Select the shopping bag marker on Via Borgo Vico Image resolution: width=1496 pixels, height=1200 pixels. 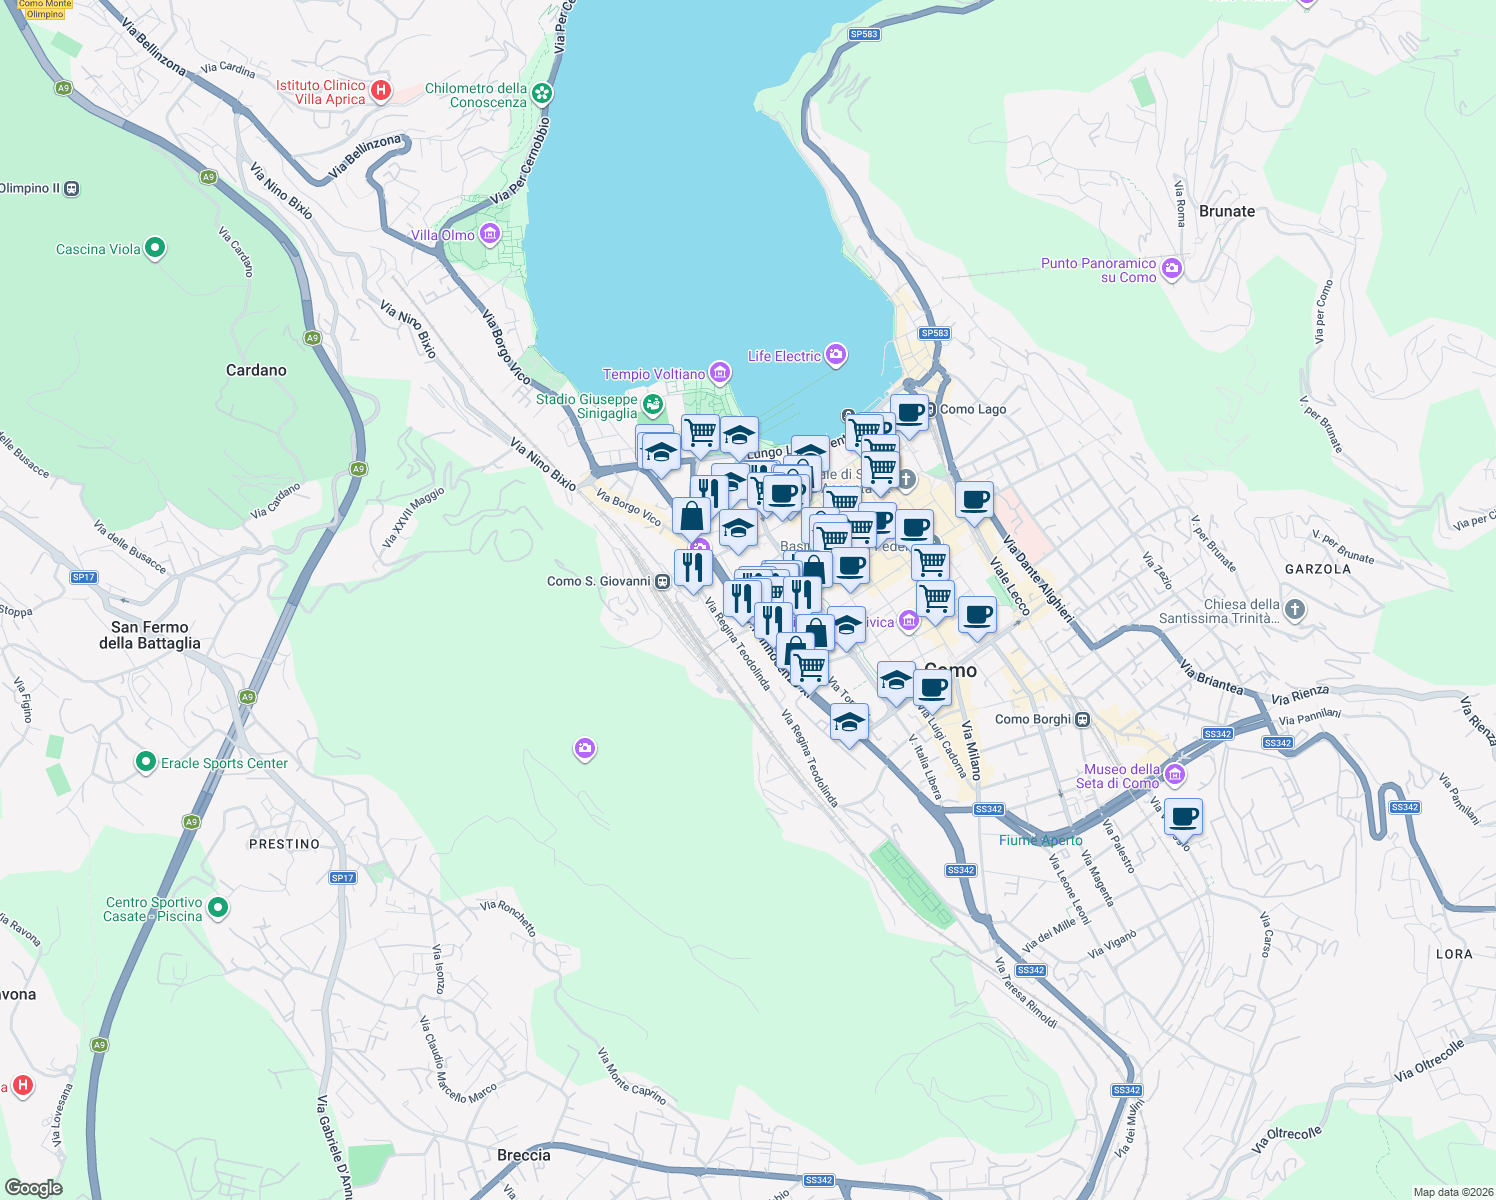click(690, 515)
